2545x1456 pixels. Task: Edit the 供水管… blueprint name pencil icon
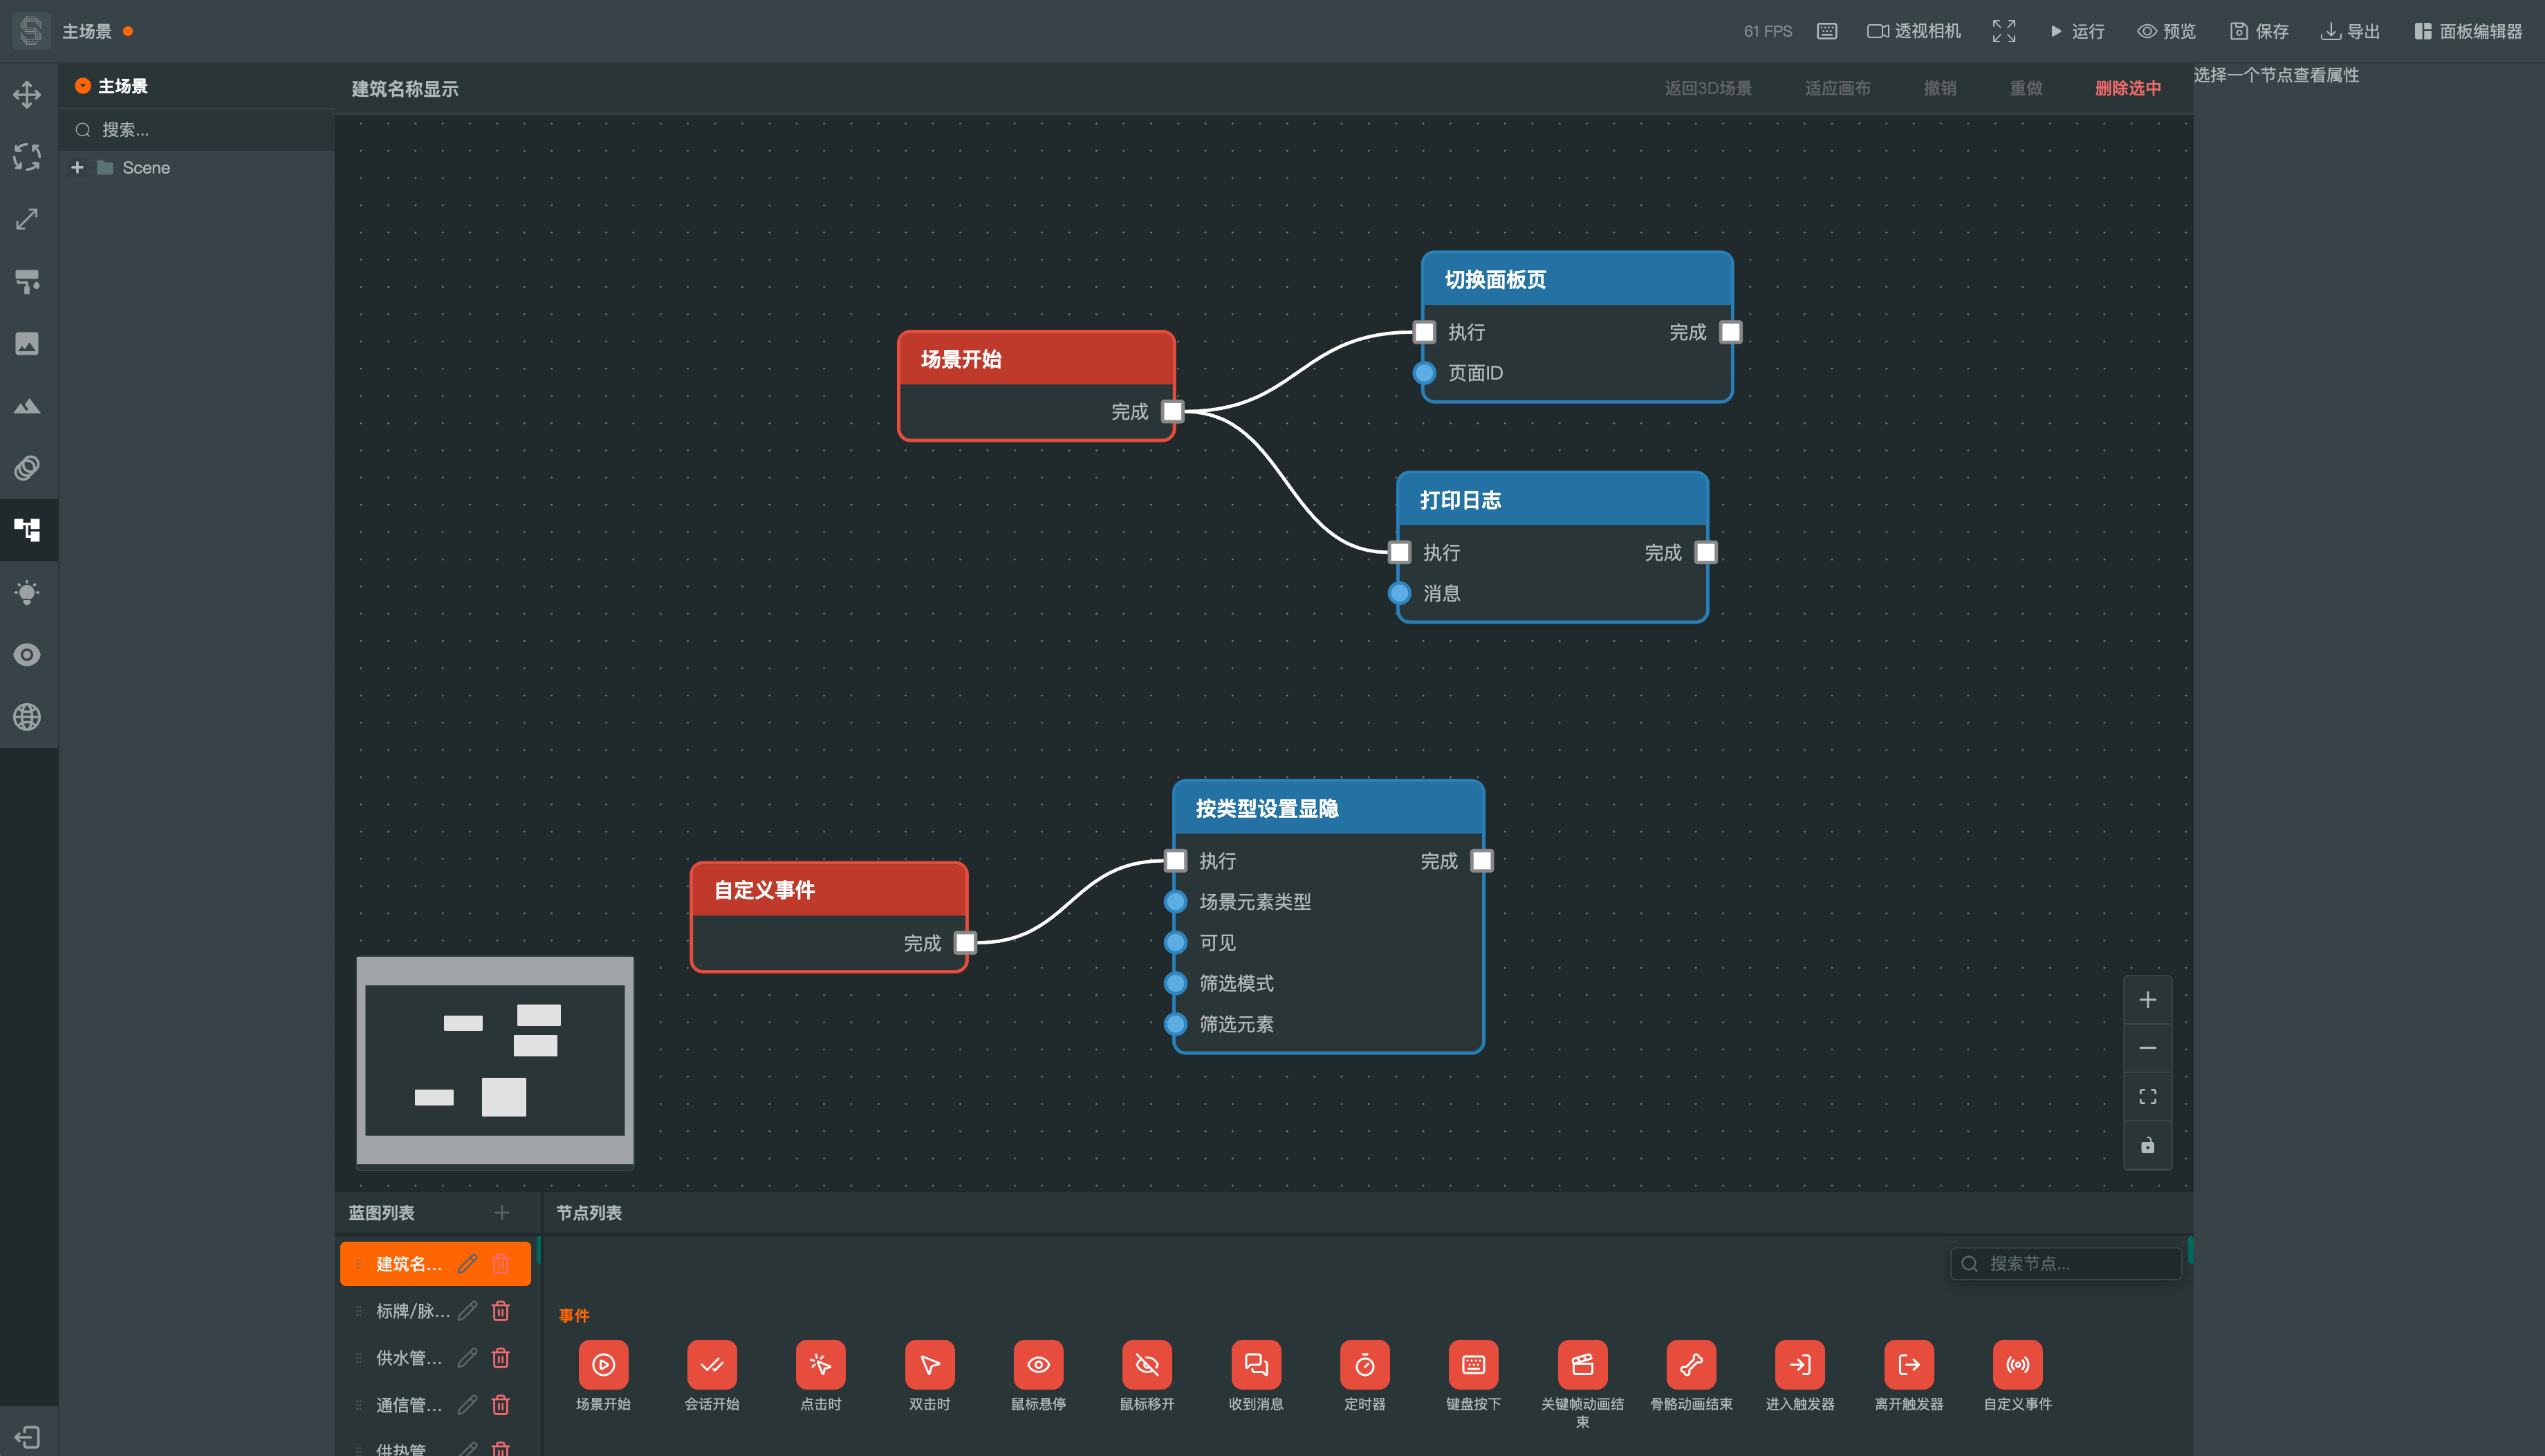pos(467,1358)
